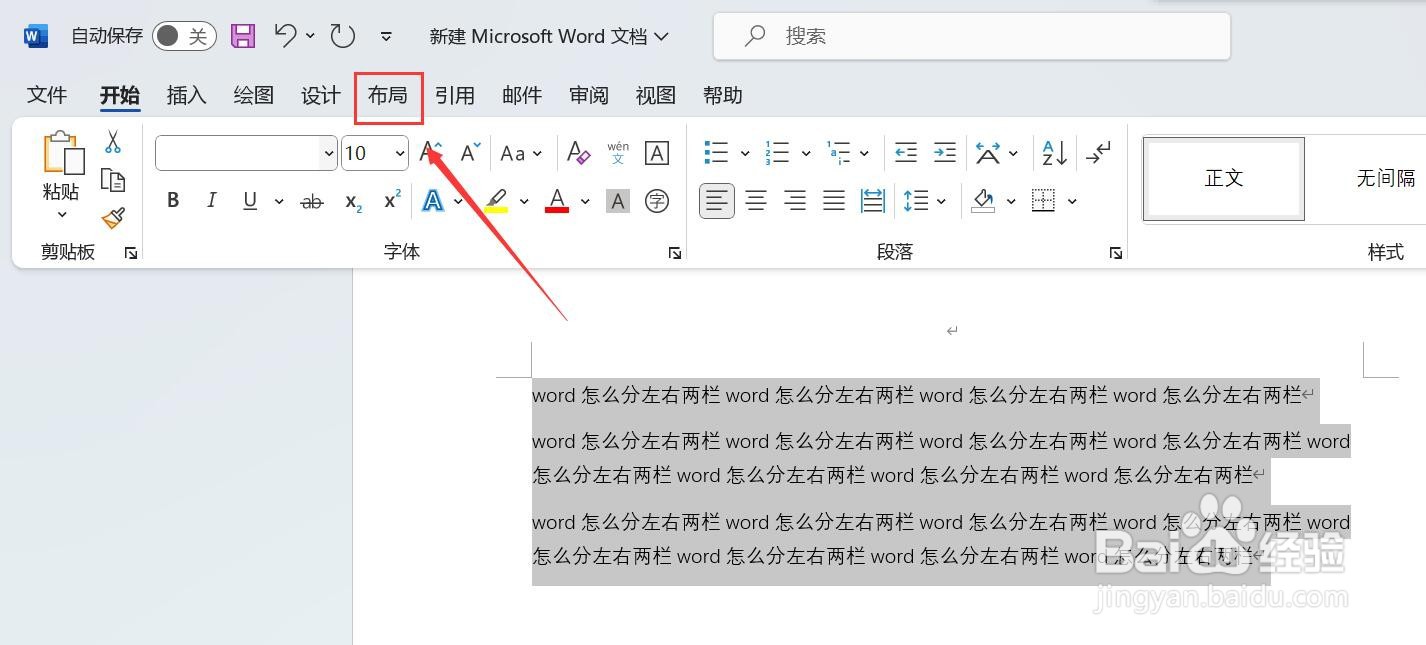Click the Format Painter icon
This screenshot has width=1426, height=645.
[113, 218]
